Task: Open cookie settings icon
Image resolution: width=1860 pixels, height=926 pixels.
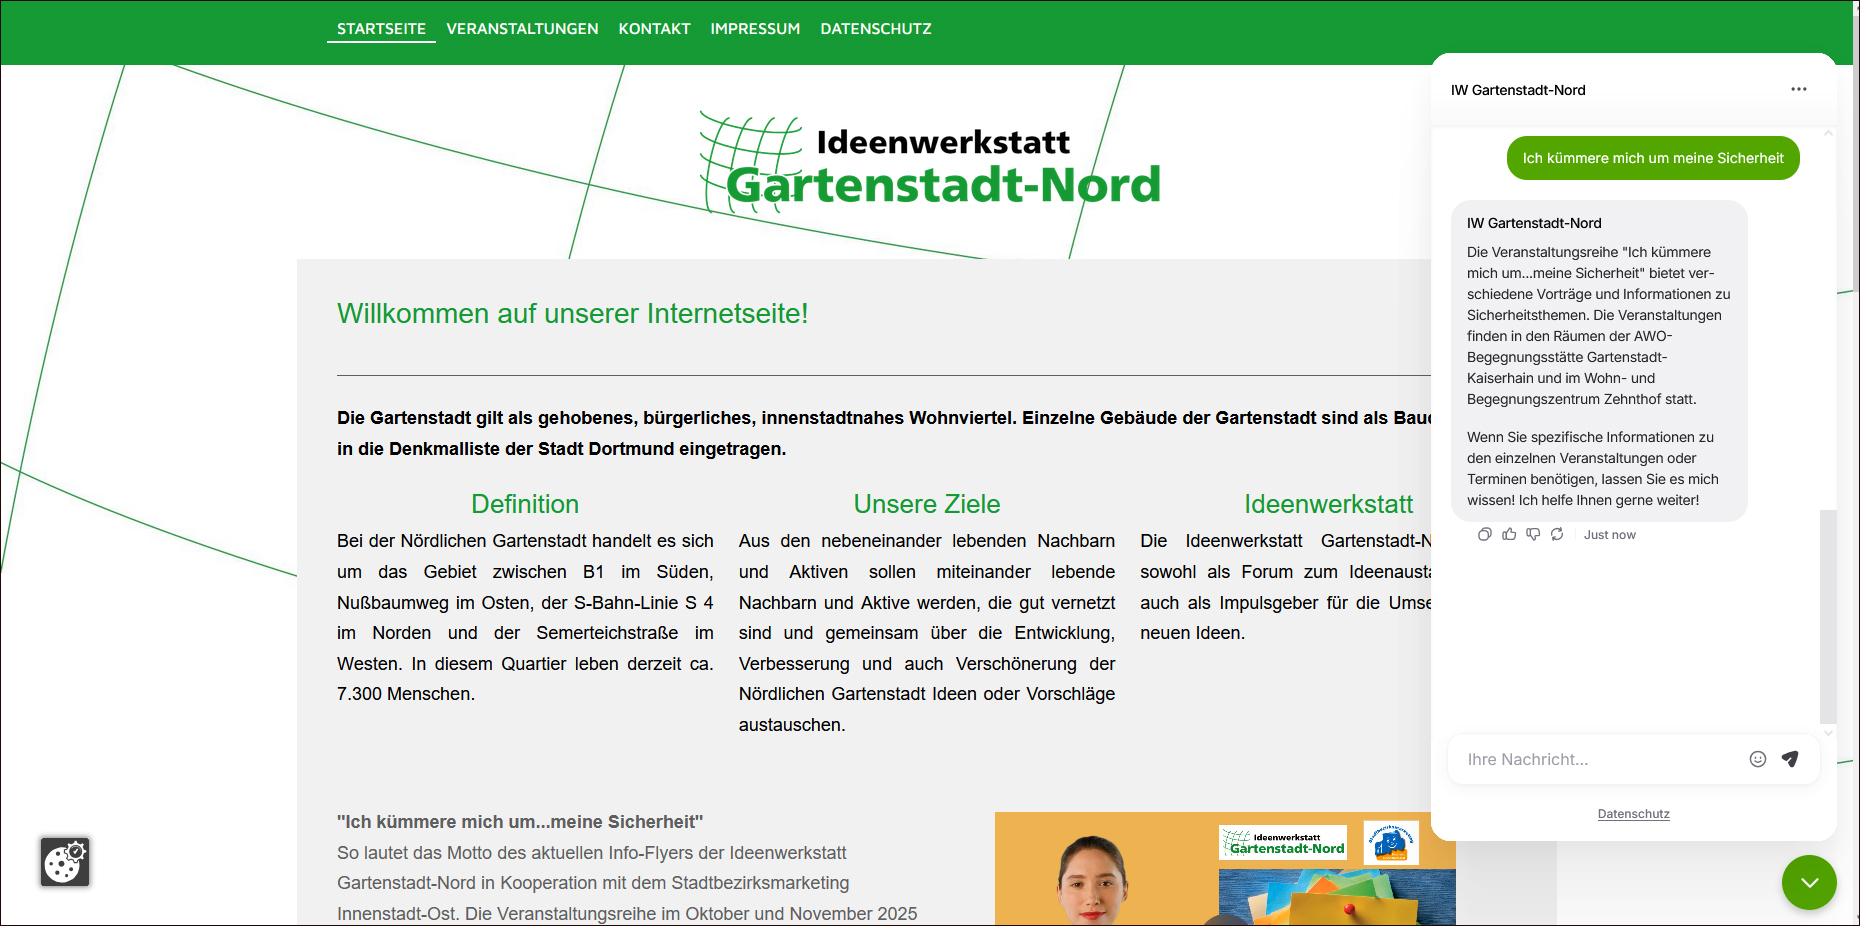Action: point(65,862)
